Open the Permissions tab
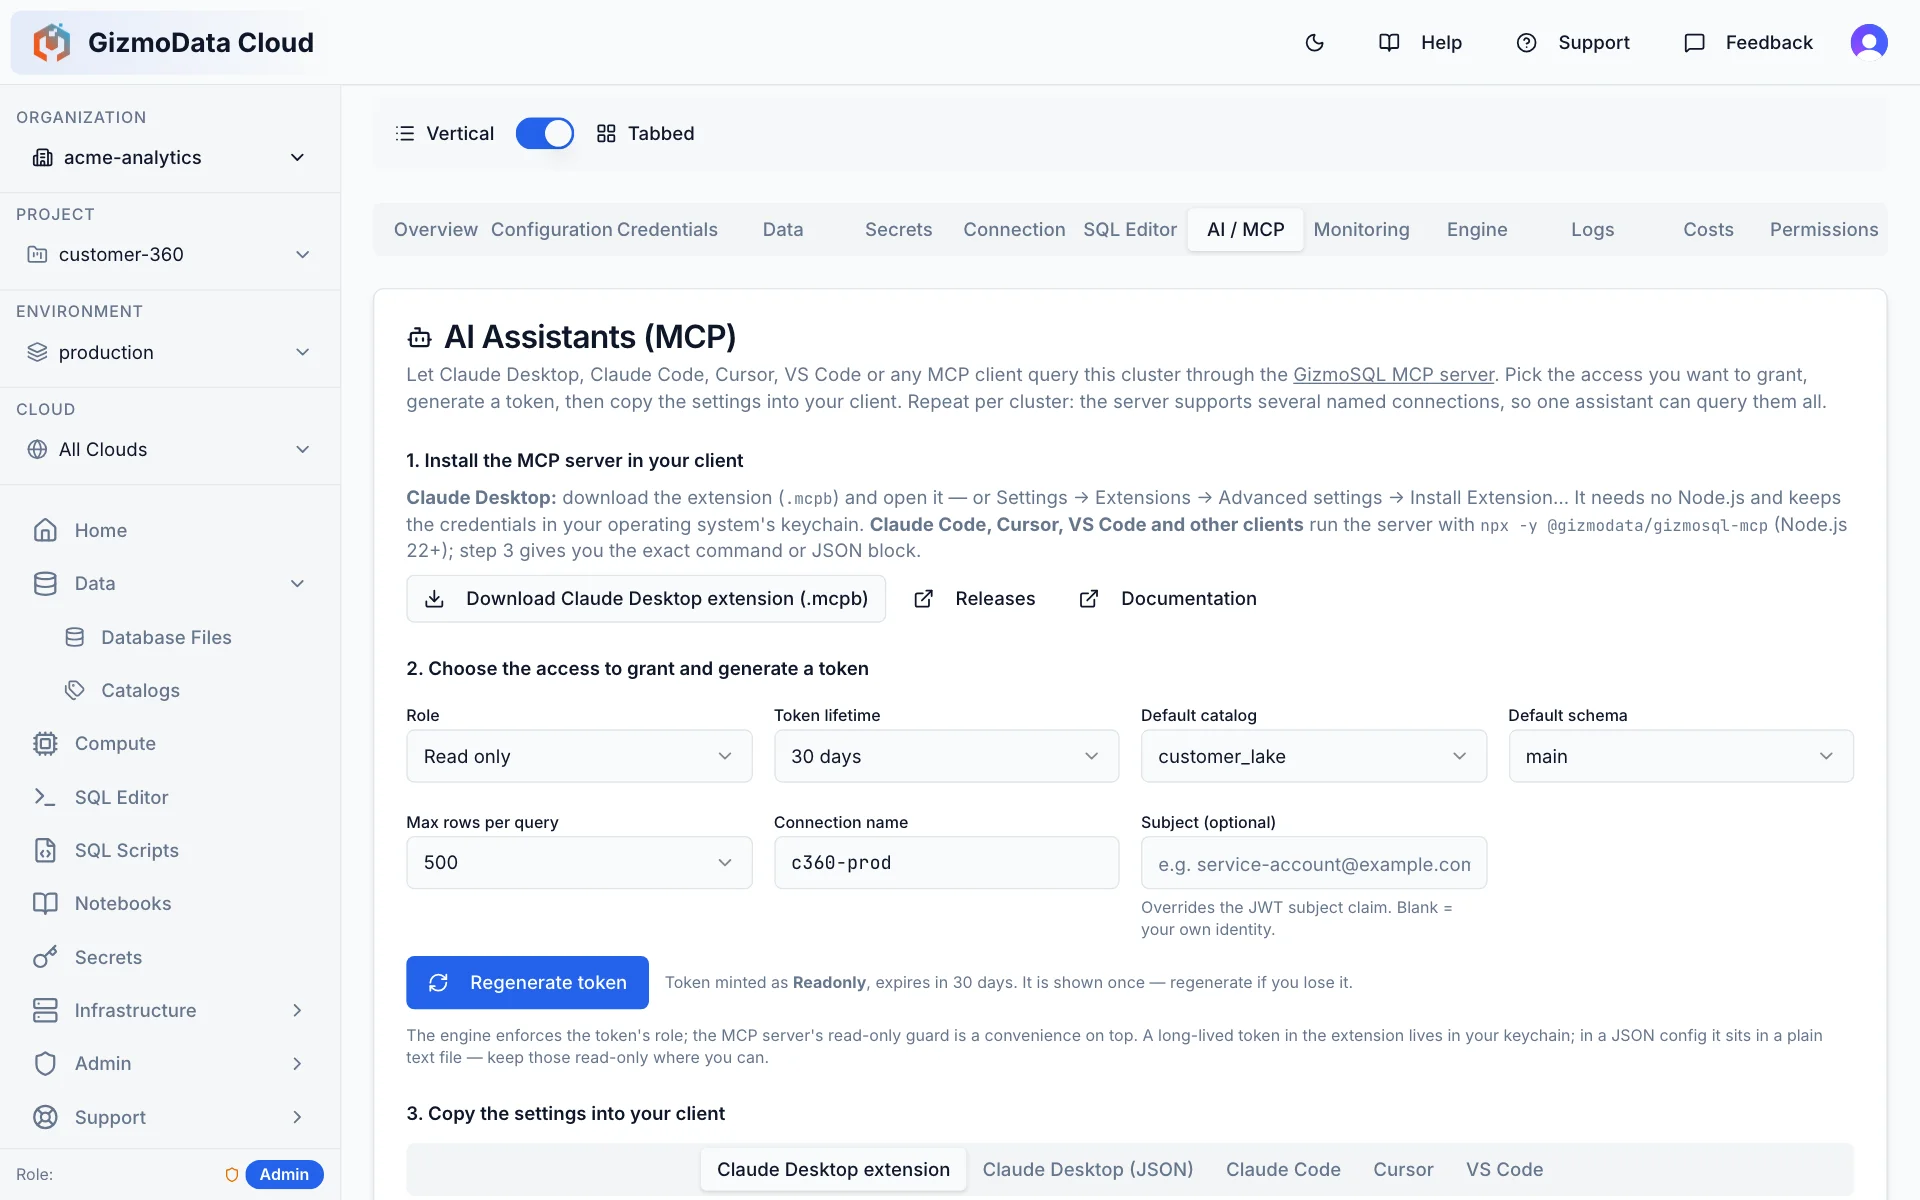This screenshot has width=1920, height=1200. [1824, 229]
